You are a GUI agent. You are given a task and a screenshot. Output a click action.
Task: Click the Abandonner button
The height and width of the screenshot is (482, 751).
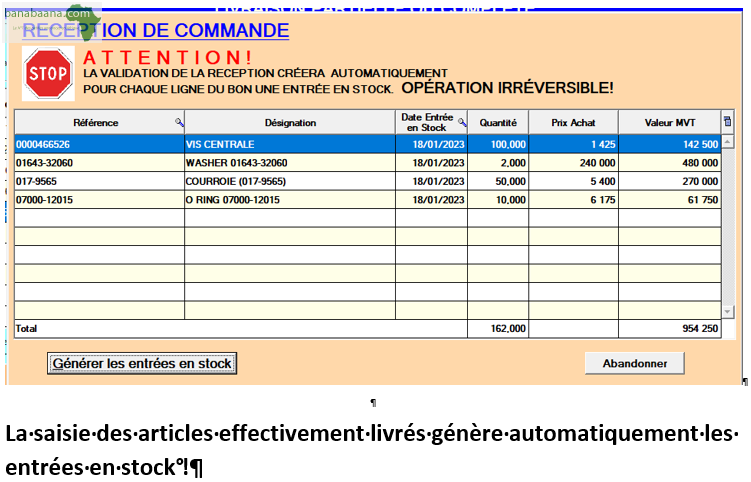(635, 364)
